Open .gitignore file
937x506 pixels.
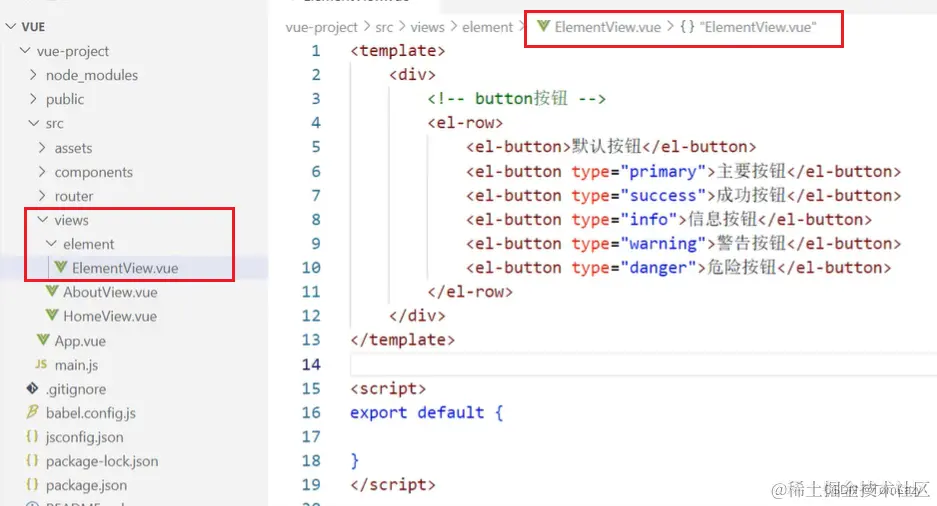click(x=76, y=389)
